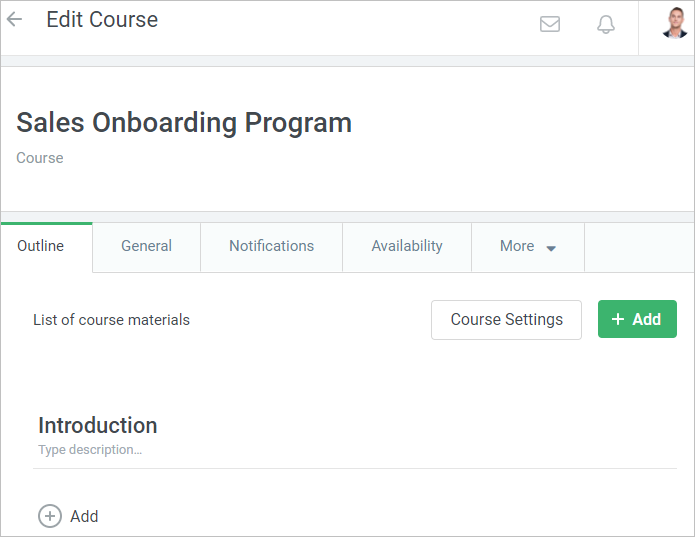
Task: Open messages via the envelope icon
Action: [550, 24]
